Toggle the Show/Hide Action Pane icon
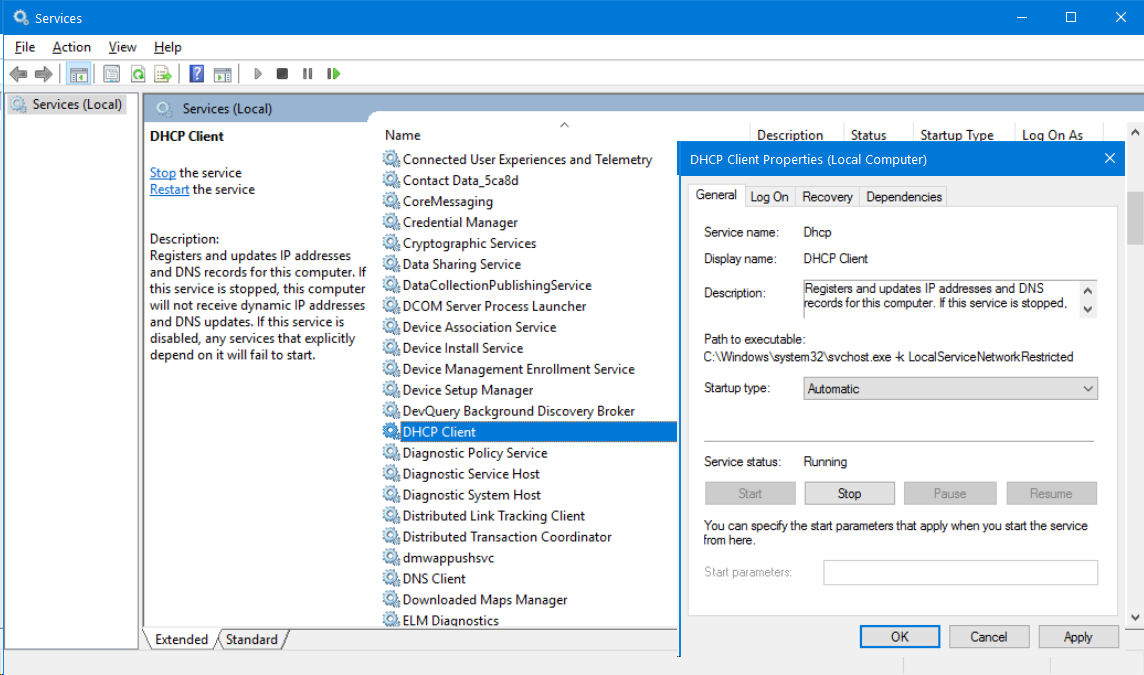 [223, 74]
